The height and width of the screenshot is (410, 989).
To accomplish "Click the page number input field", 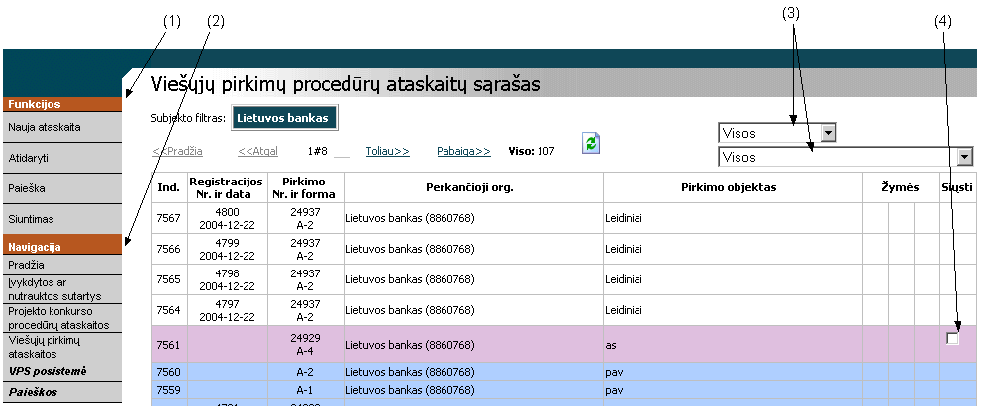I will (341, 151).
